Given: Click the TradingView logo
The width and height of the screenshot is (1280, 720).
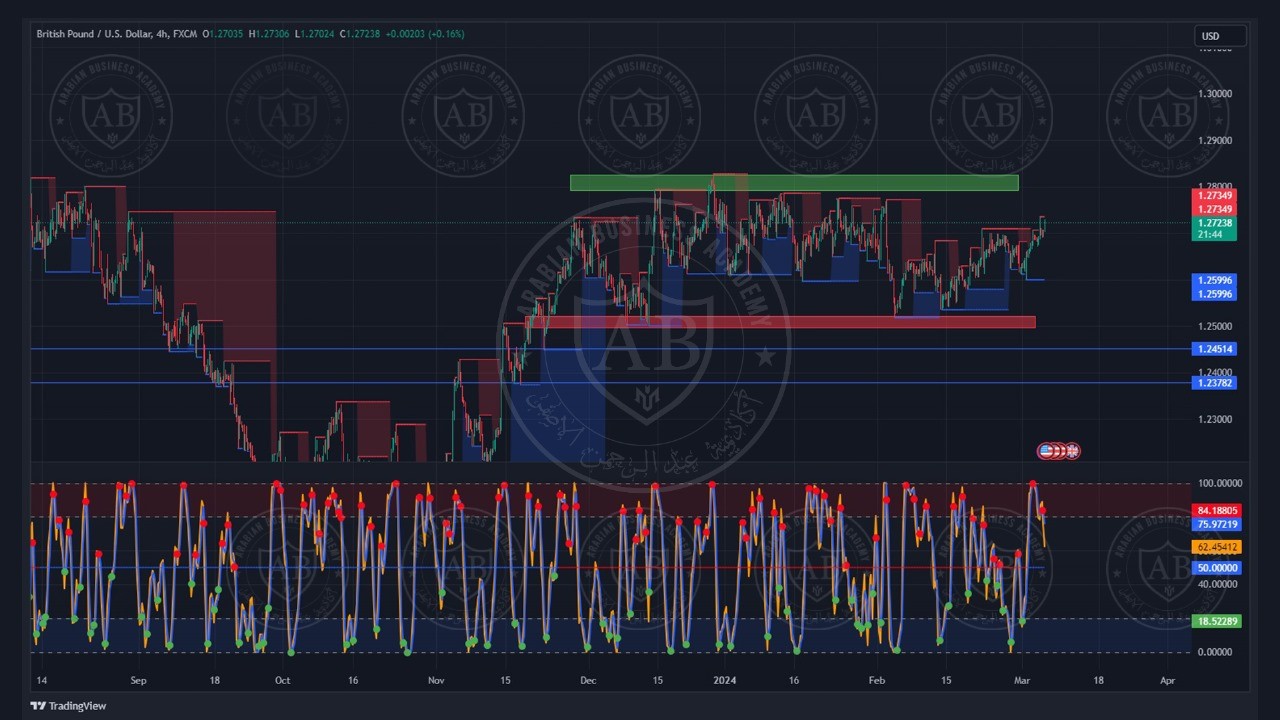Looking at the screenshot, I should tap(68, 706).
